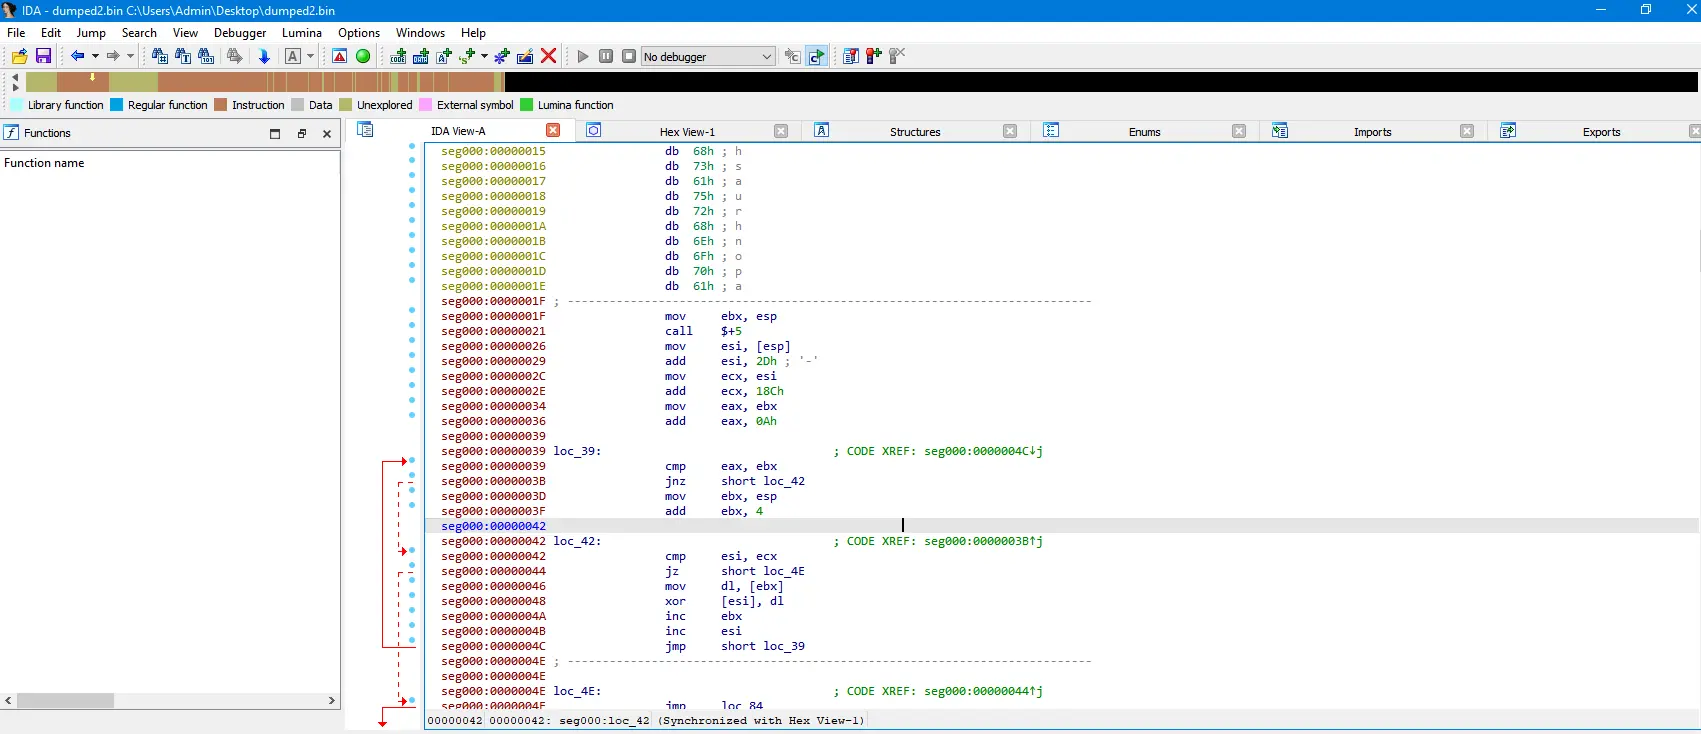This screenshot has height=734, width=1701.
Task: Click the list window toolbar icon
Action: point(851,56)
